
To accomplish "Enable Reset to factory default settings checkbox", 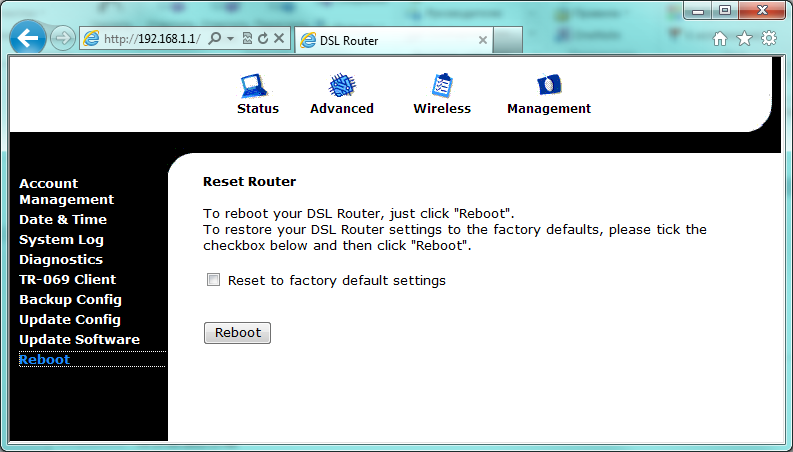I will (x=213, y=281).
